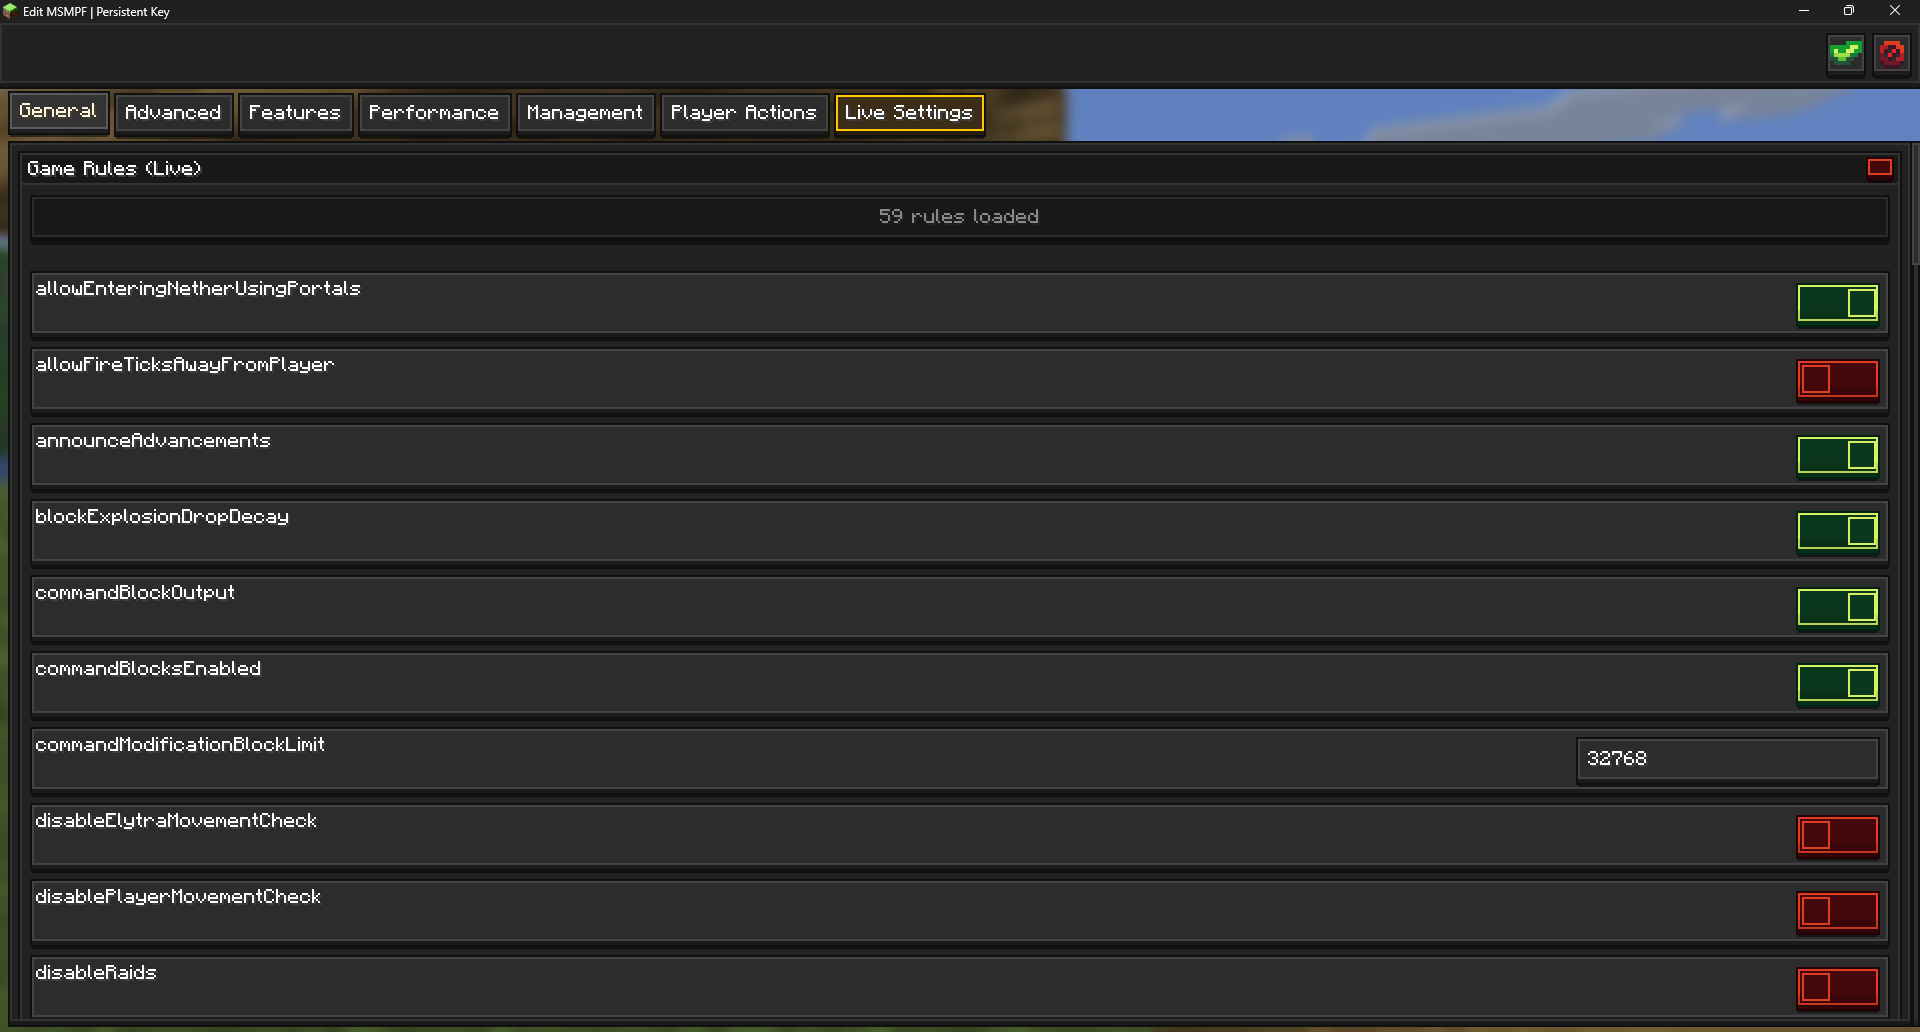Image resolution: width=1920 pixels, height=1032 pixels.
Task: Open the General tab
Action: 58,111
